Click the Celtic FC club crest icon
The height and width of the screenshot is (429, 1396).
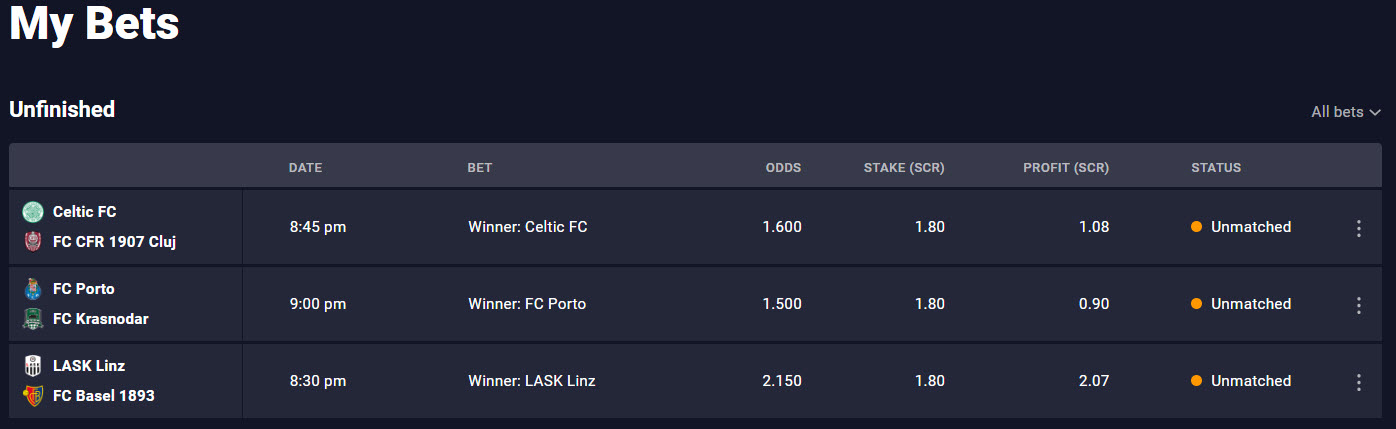[x=33, y=212]
